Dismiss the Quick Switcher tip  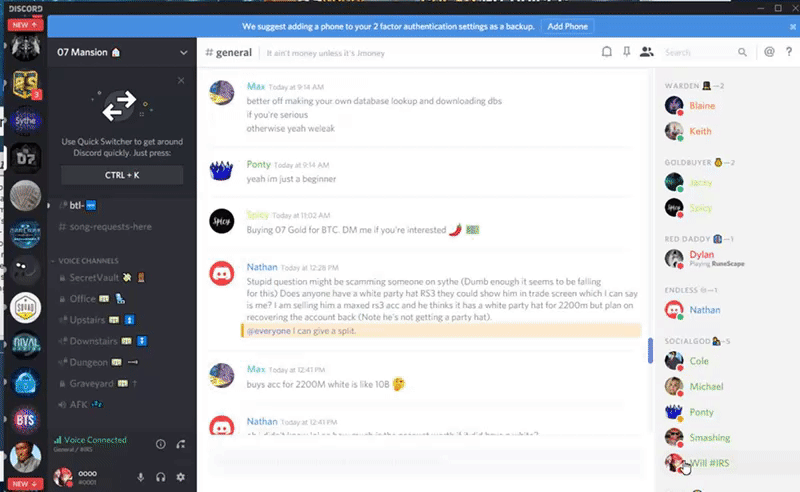click(181, 81)
